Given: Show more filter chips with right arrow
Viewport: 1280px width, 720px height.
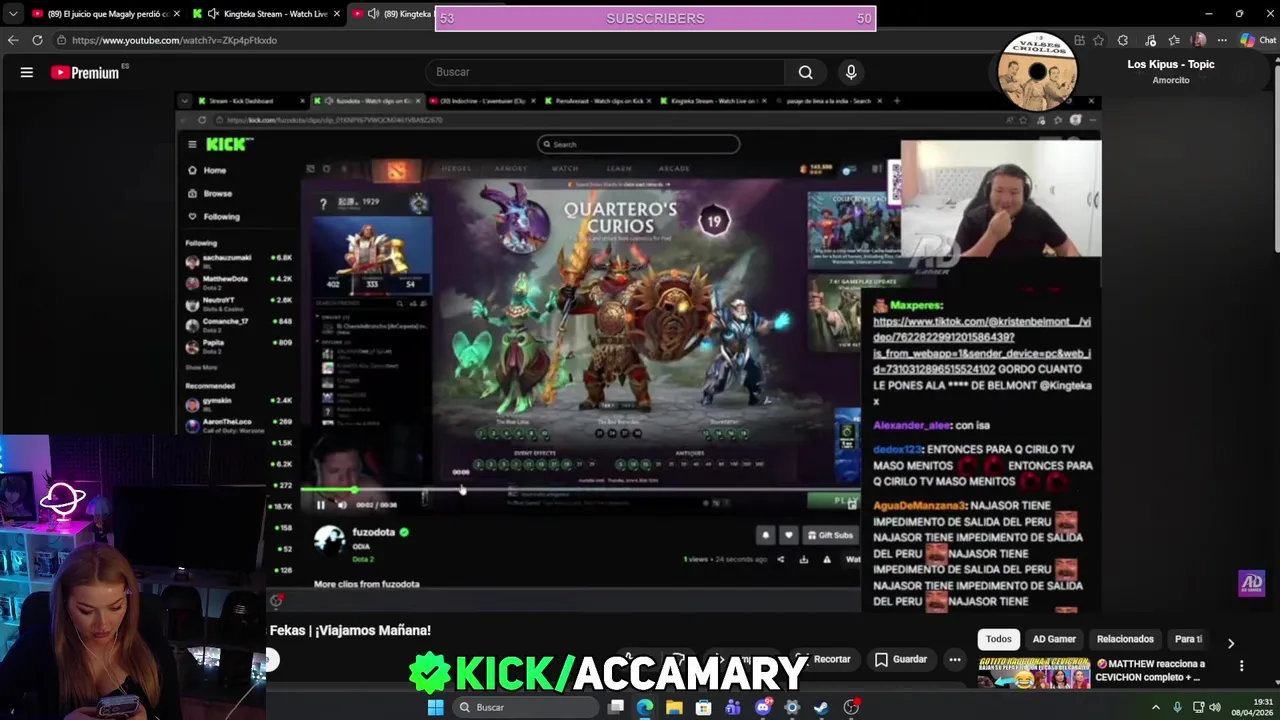Looking at the screenshot, I should pos(1231,643).
